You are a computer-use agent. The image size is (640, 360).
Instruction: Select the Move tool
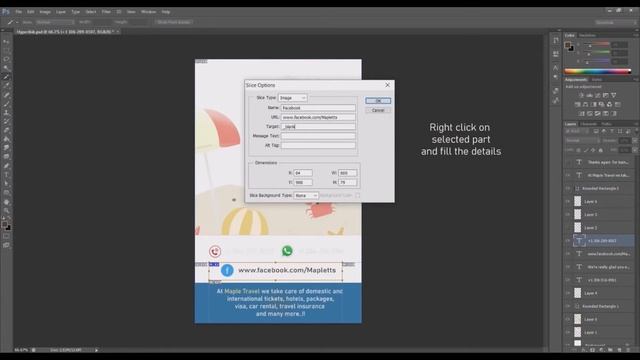coord(6,41)
